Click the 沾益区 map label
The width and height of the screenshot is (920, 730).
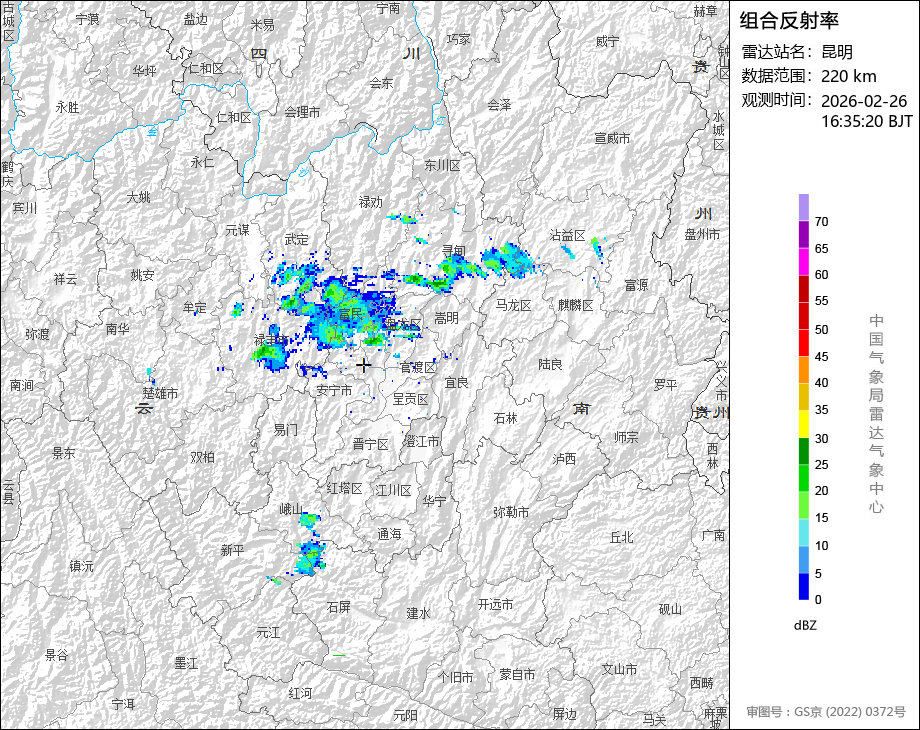567,235
